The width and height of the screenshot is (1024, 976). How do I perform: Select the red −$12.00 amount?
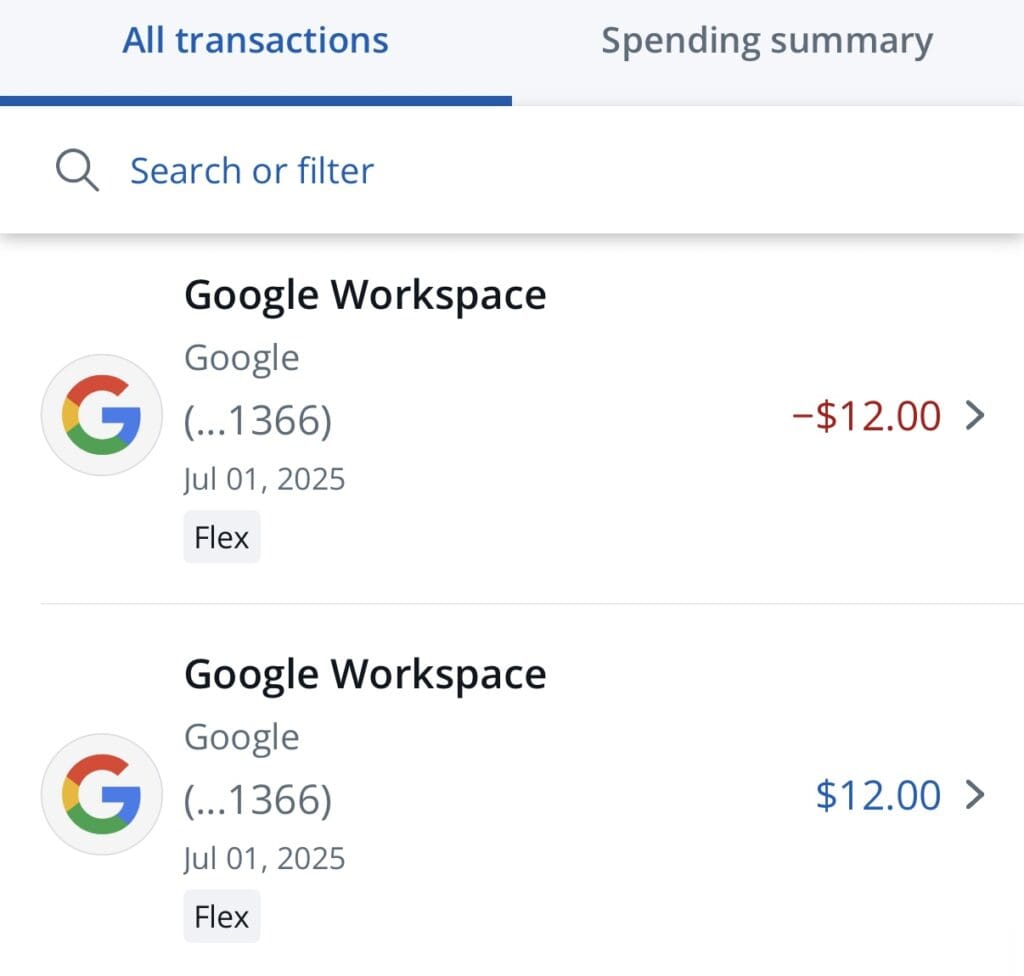pyautogui.click(x=866, y=415)
